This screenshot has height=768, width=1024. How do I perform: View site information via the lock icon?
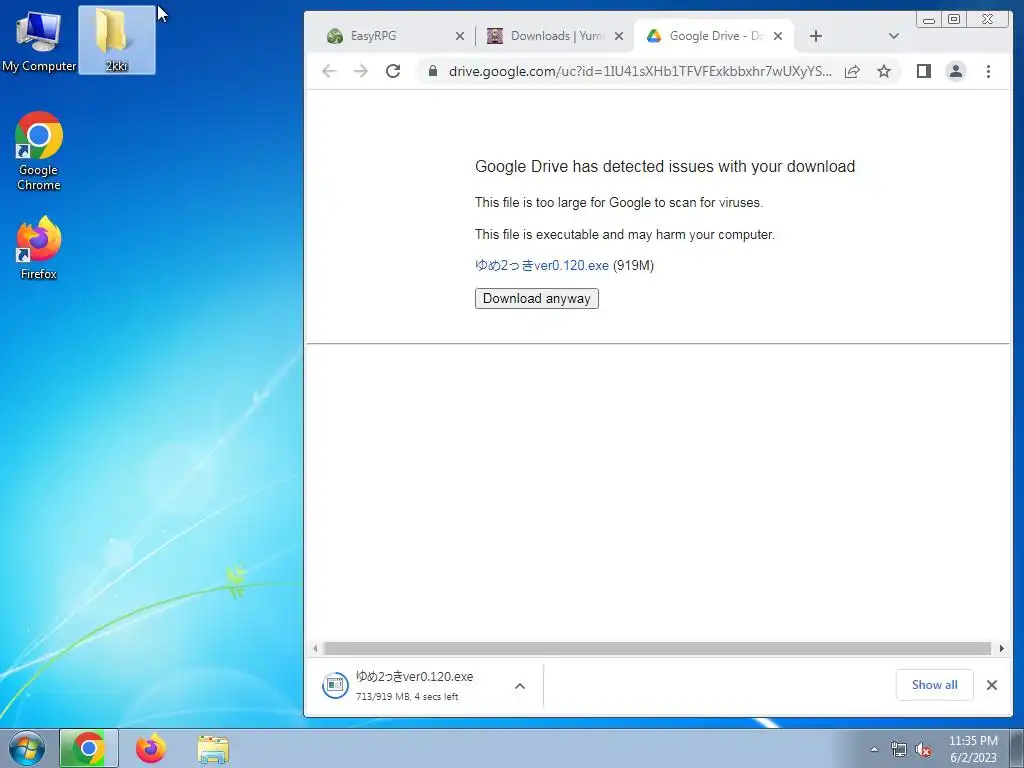point(432,71)
